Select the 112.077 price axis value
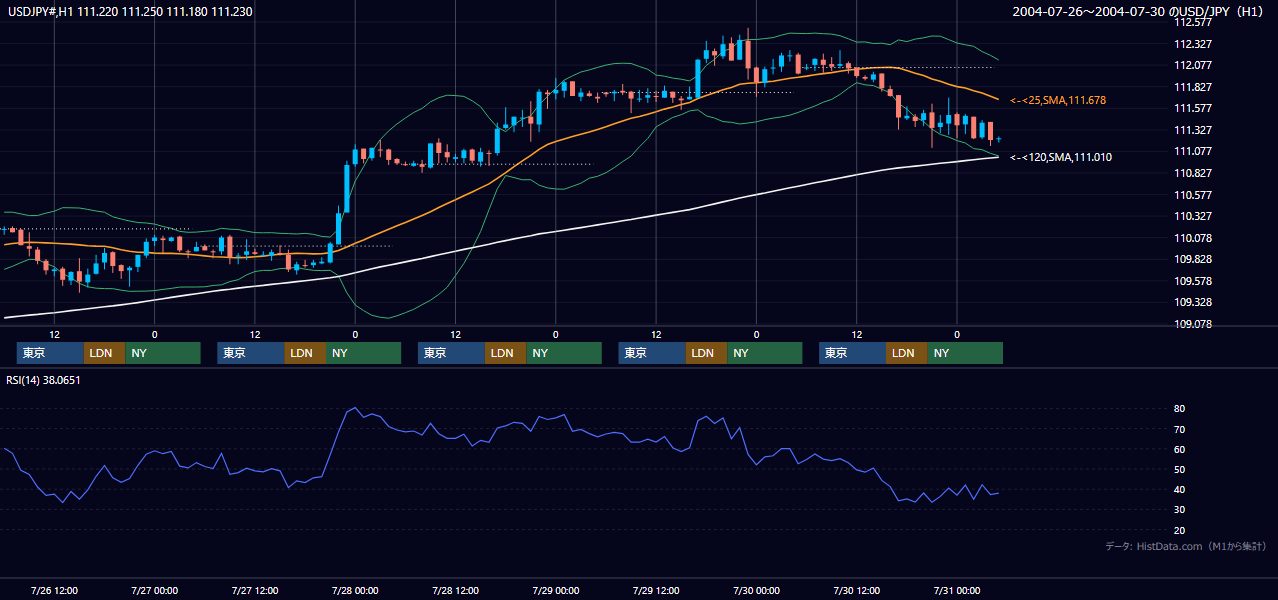Screen dimensions: 1278x600 1192,65
